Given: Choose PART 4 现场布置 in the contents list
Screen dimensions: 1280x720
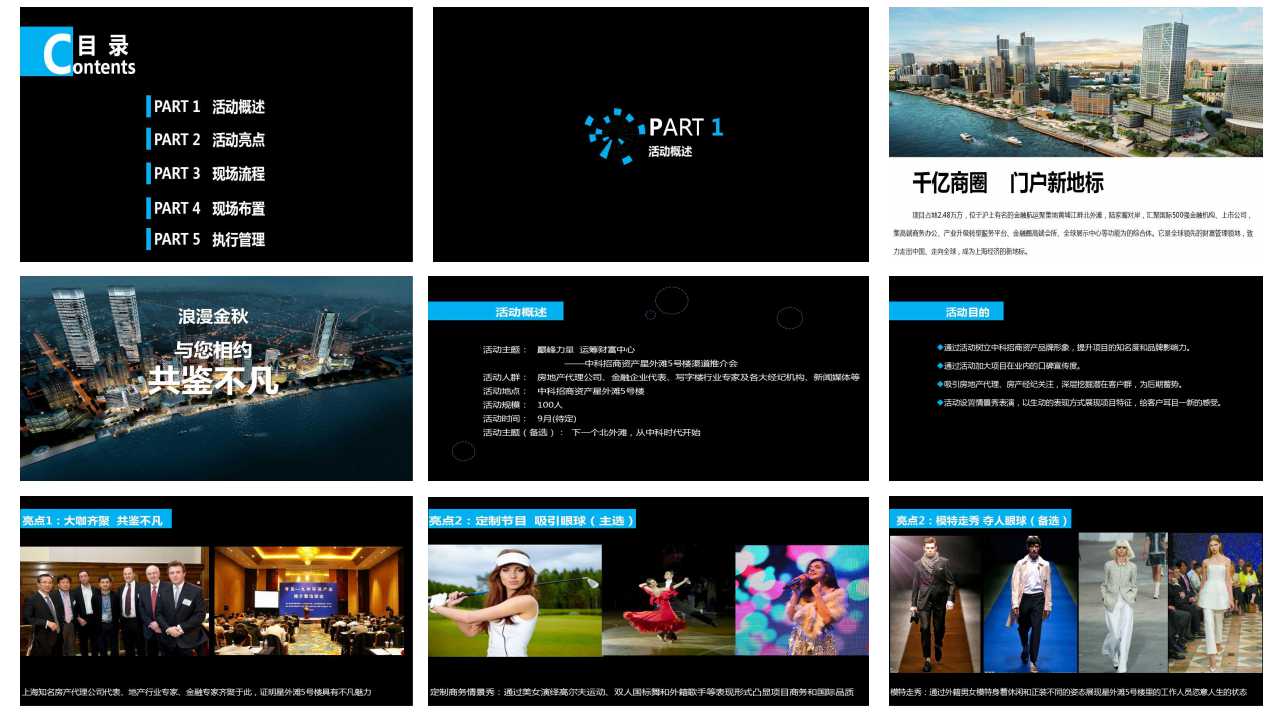Looking at the screenshot, I should (x=208, y=208).
